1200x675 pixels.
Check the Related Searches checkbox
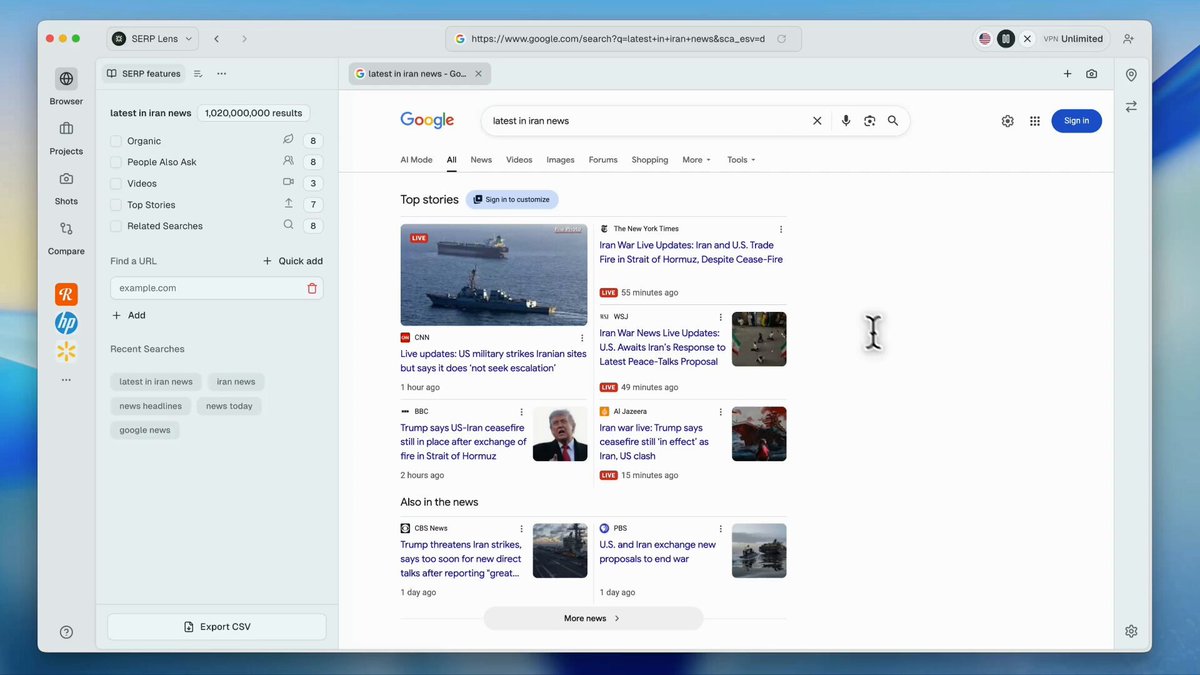point(116,226)
